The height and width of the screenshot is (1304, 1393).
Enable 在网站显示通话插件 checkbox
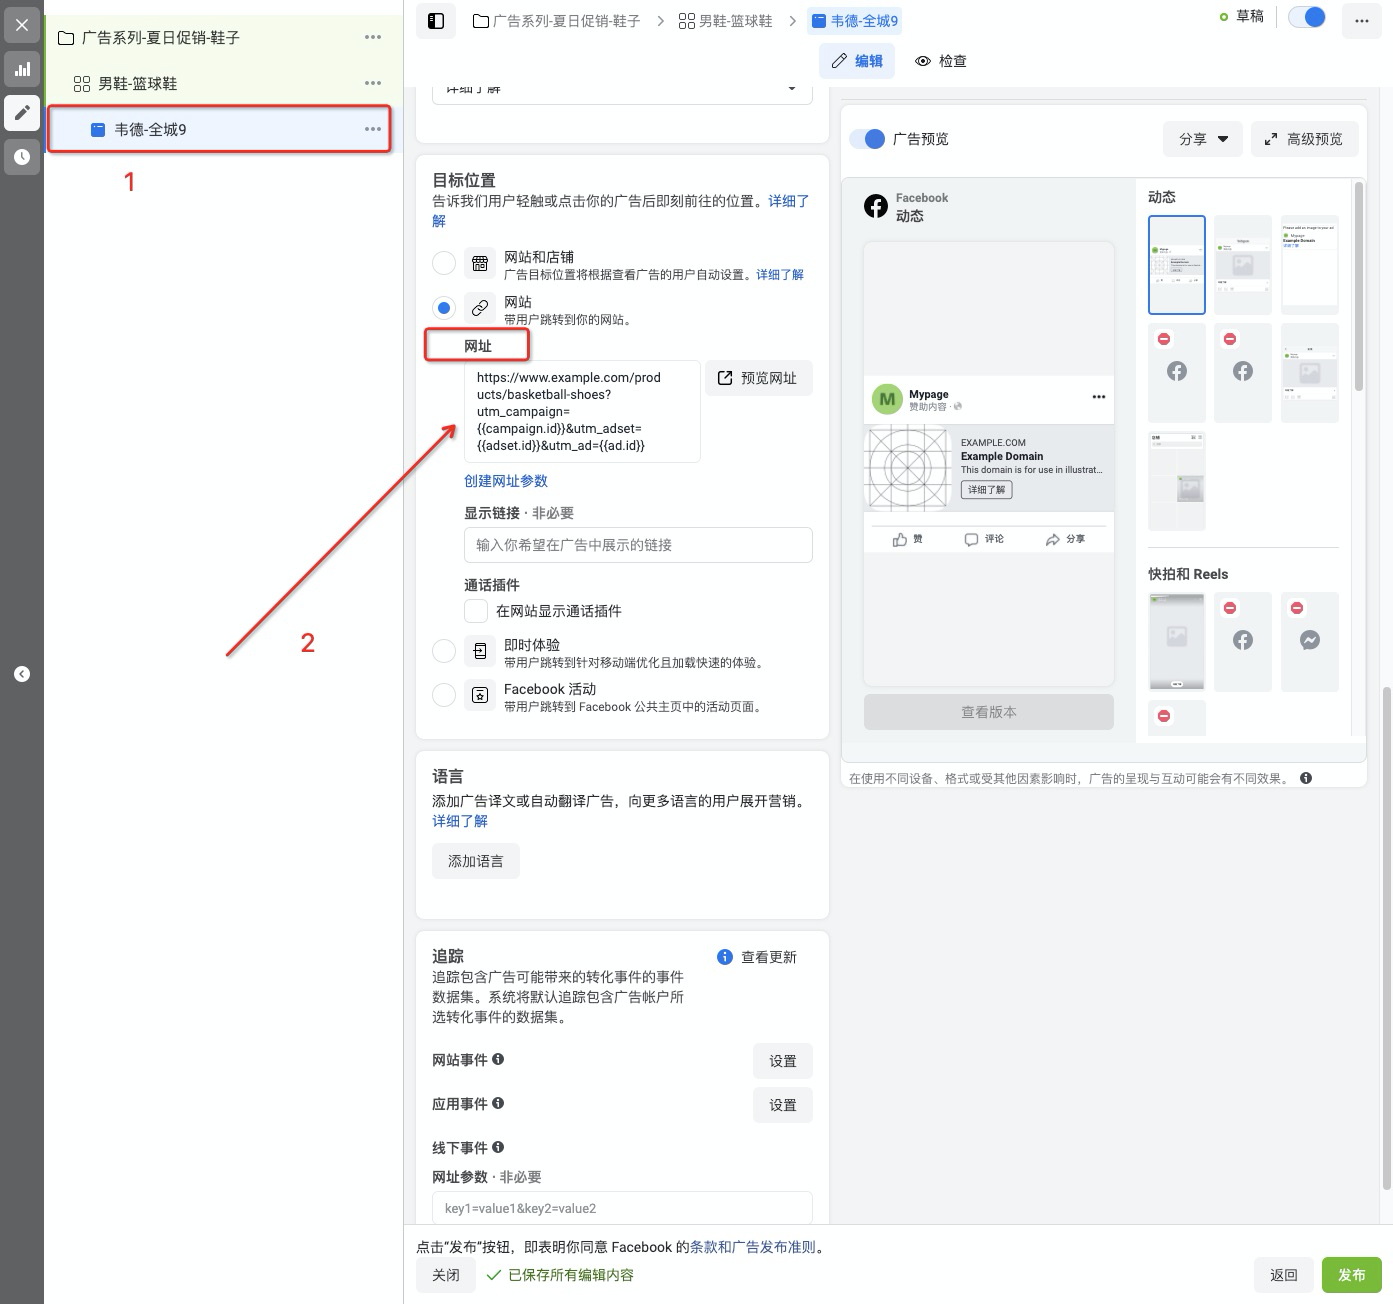point(476,611)
